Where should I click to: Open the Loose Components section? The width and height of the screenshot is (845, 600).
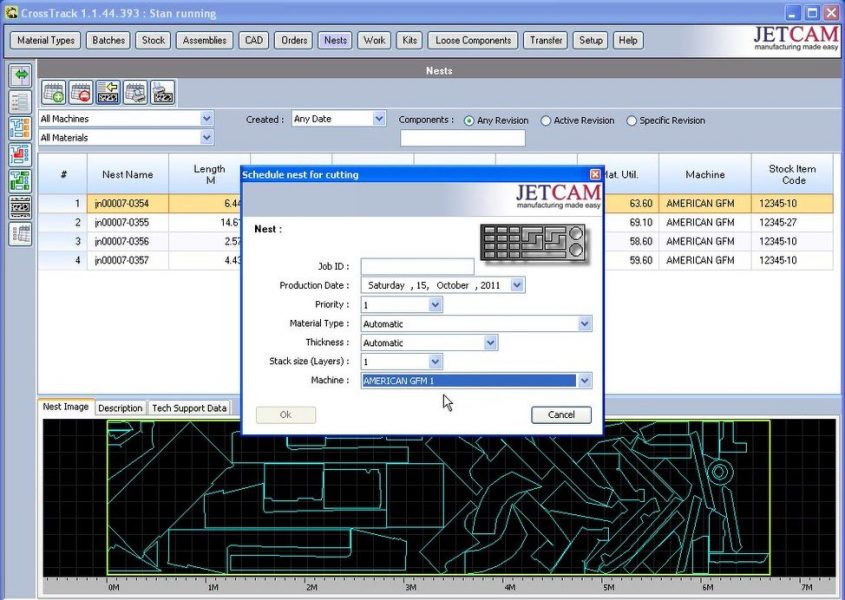click(x=473, y=40)
